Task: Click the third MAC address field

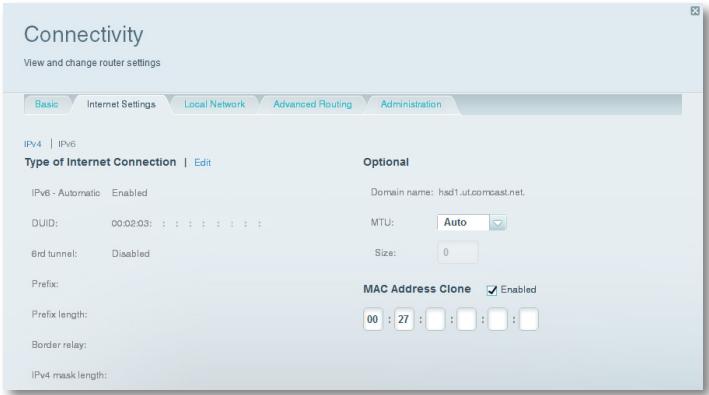Action: (x=435, y=320)
